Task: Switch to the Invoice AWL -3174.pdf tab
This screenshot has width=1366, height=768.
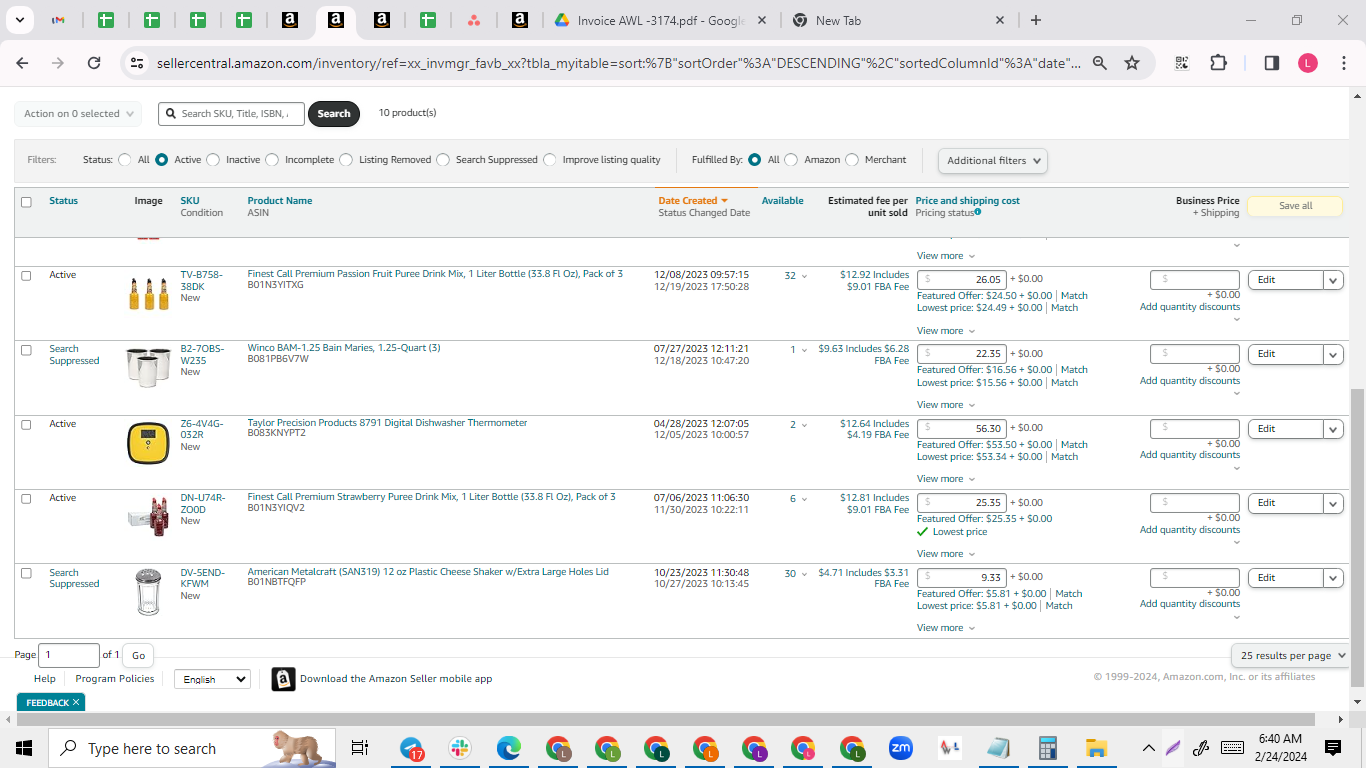Action: pyautogui.click(x=660, y=20)
